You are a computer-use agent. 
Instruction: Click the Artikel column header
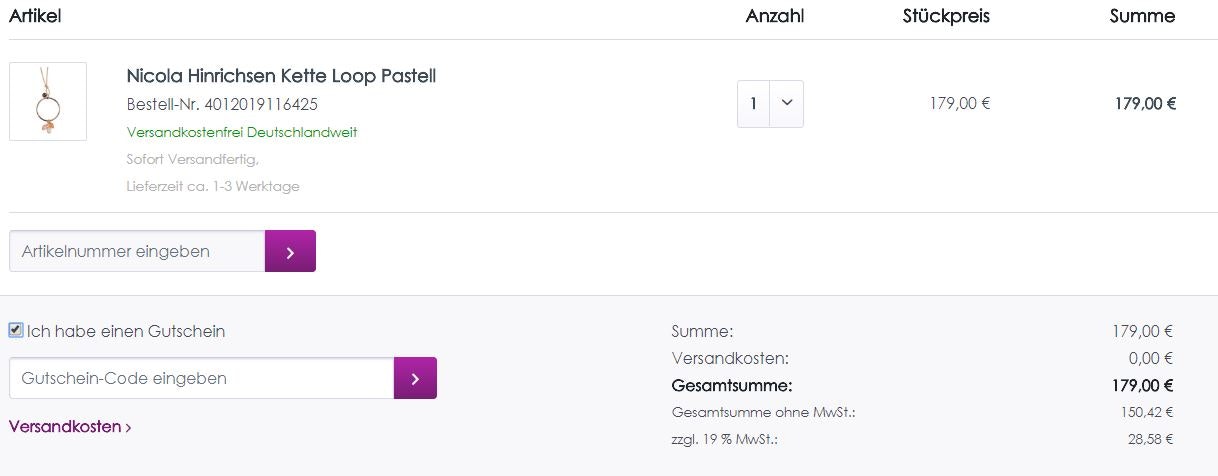[x=36, y=16]
